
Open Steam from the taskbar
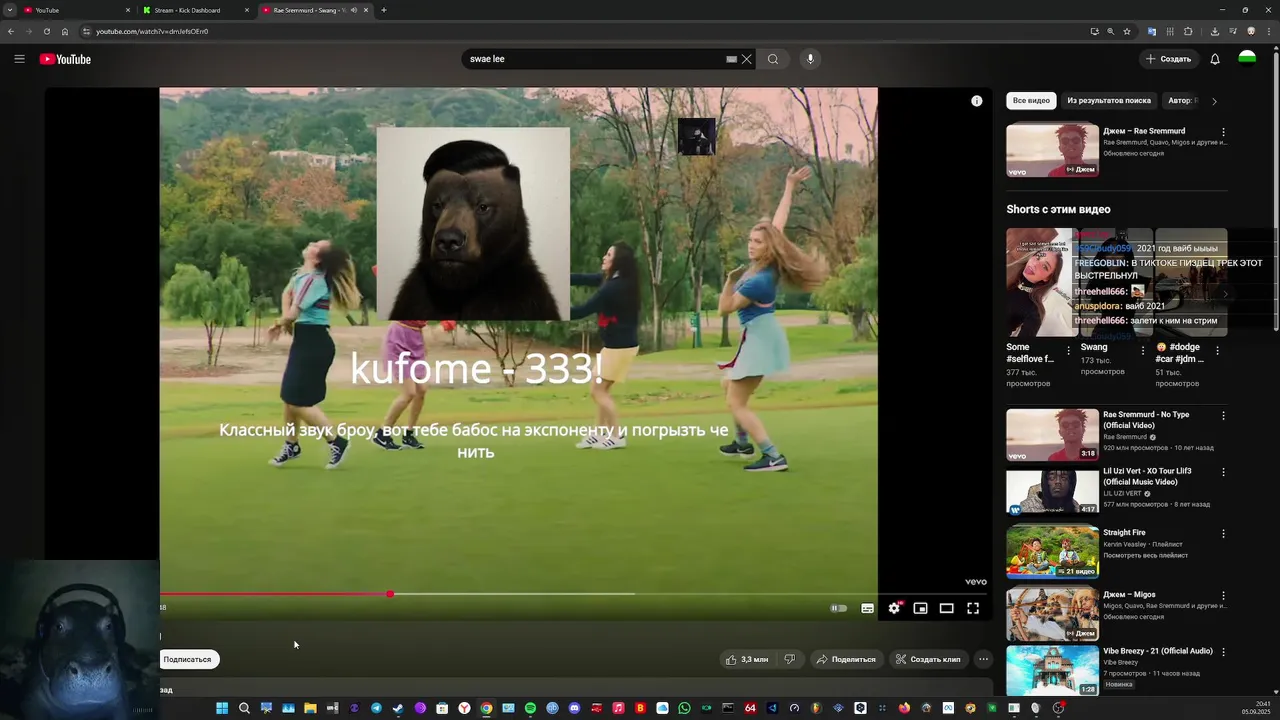point(398,708)
